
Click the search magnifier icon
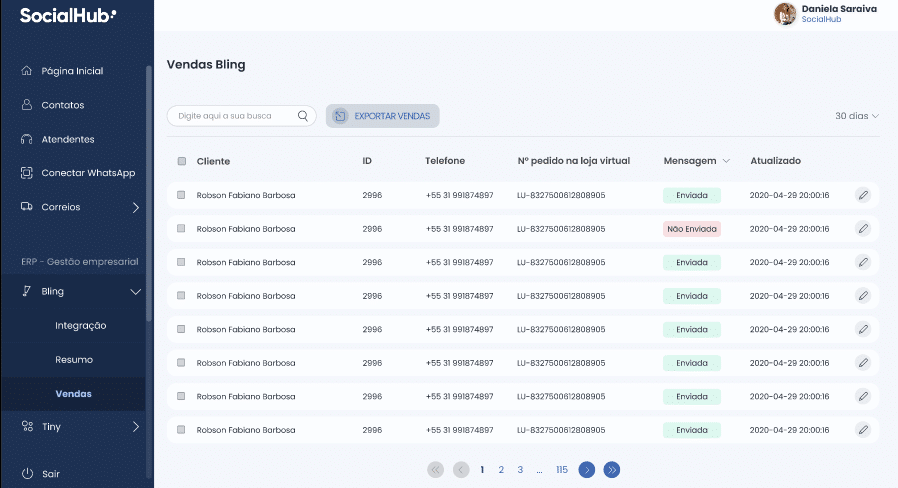[303, 116]
